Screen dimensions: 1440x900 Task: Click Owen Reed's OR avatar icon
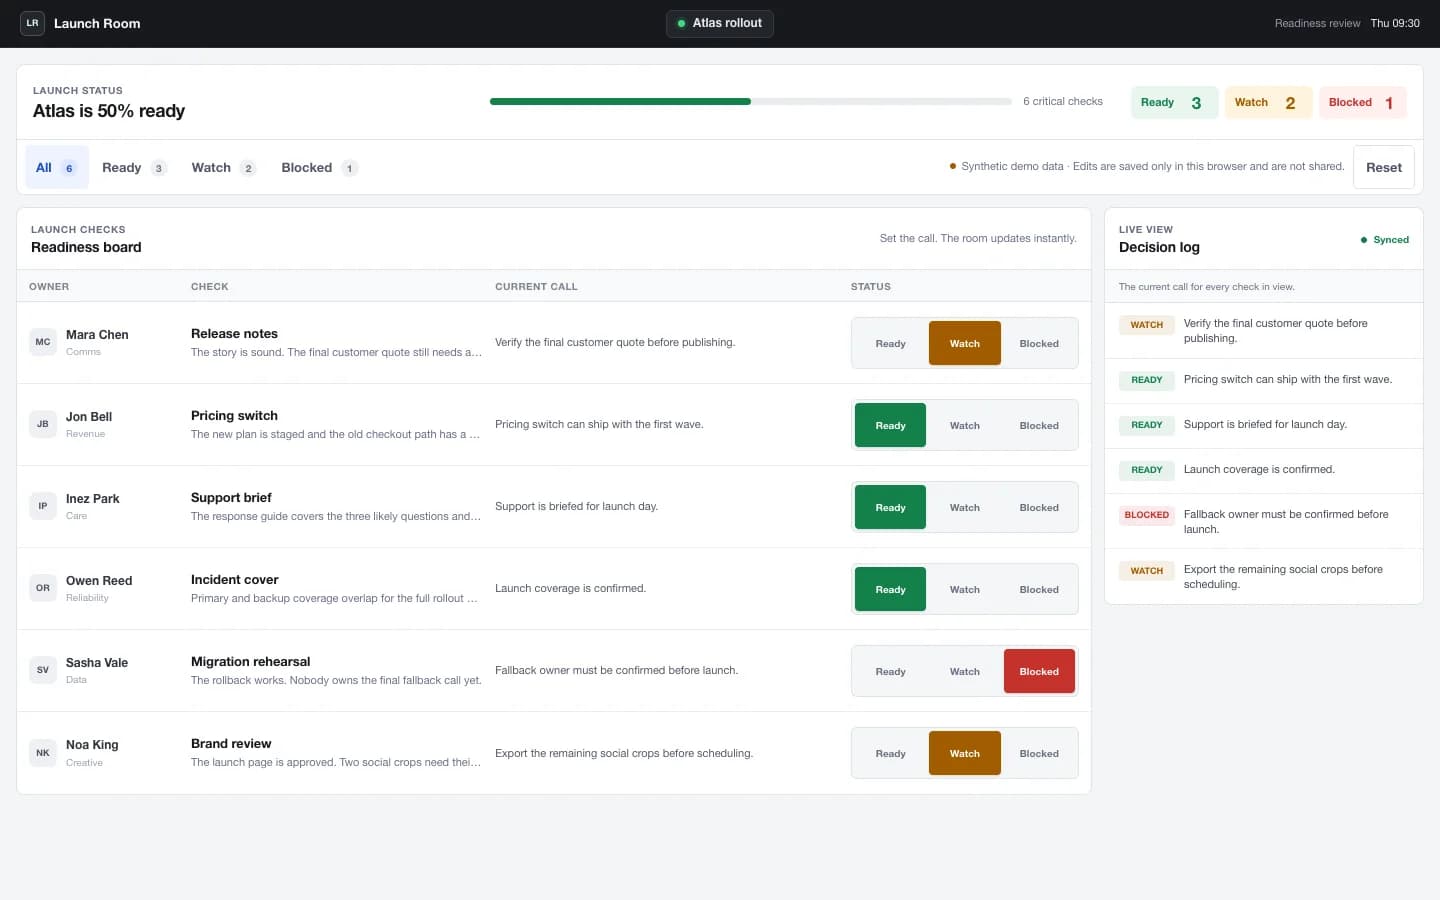pyautogui.click(x=43, y=588)
